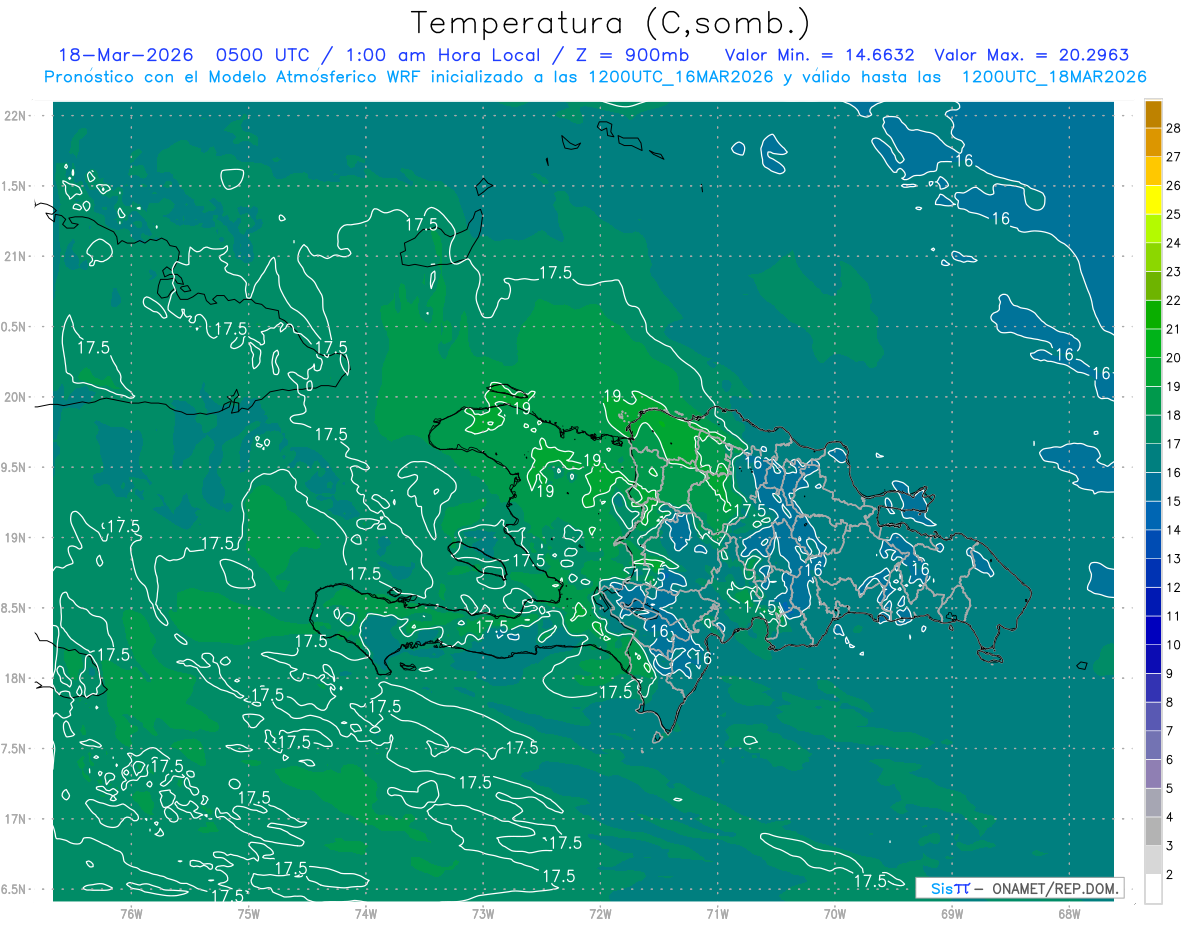Select the forecast date '18-Mar-2026'

click(x=124, y=55)
